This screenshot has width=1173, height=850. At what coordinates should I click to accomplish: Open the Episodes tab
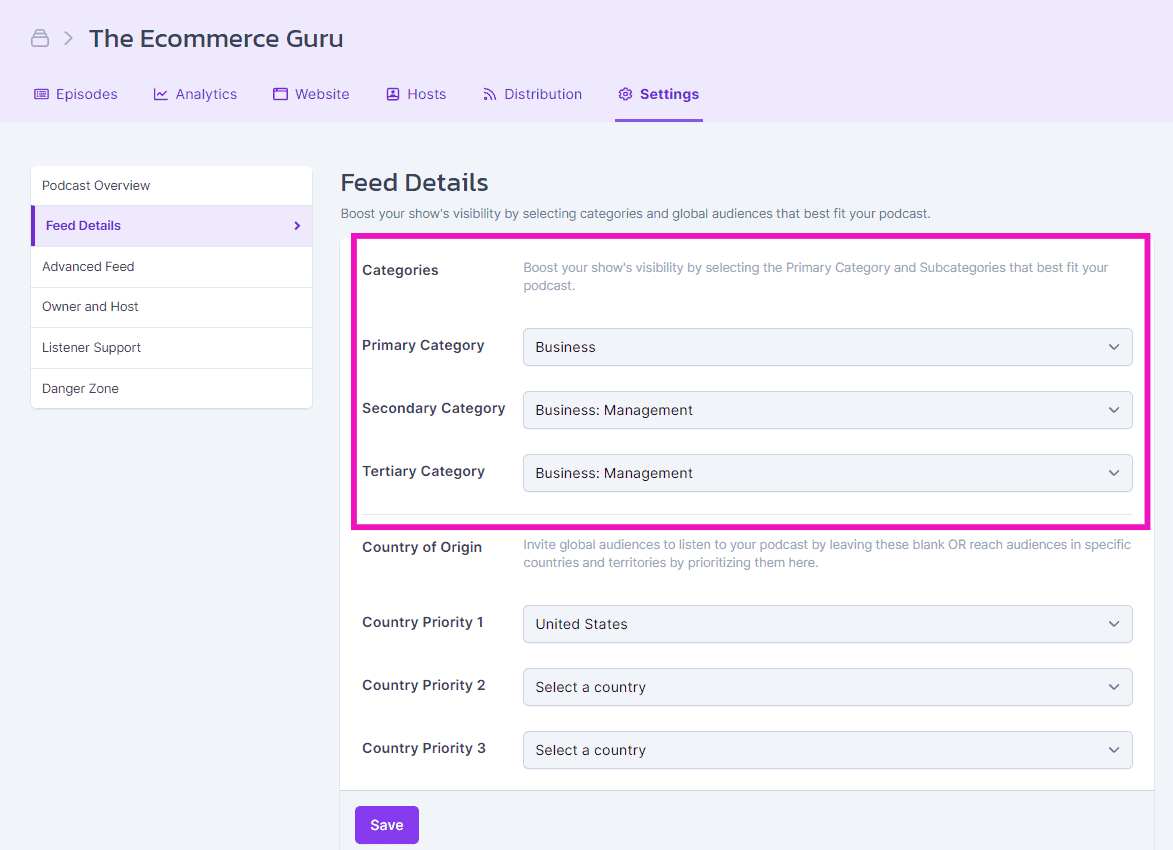point(76,94)
